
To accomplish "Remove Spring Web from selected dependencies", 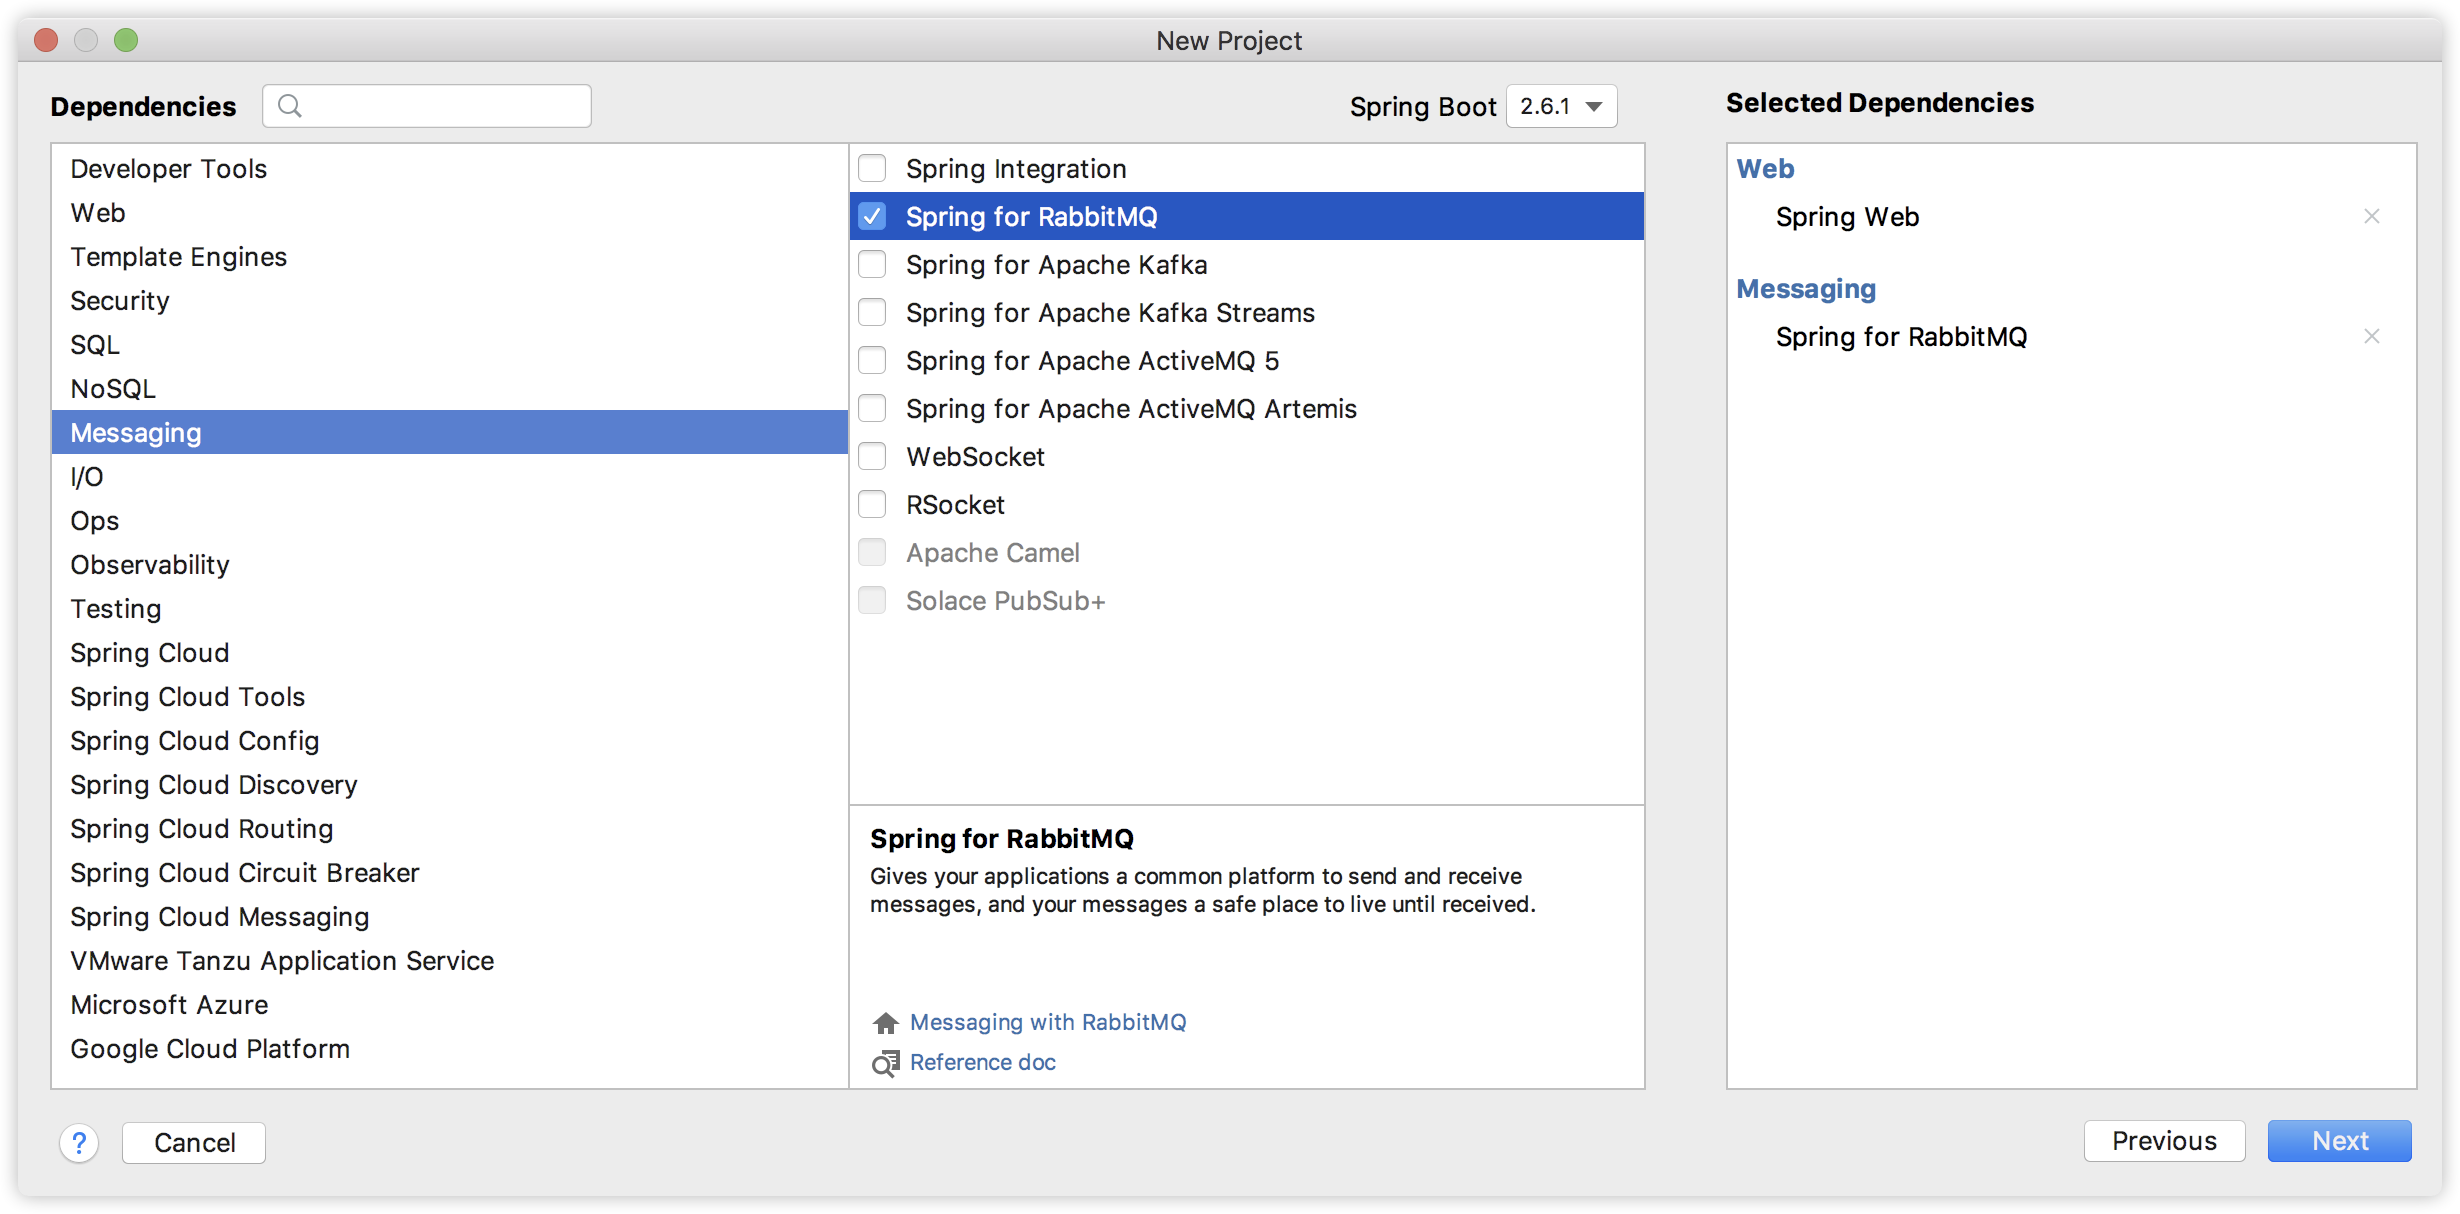I will coord(2371,217).
